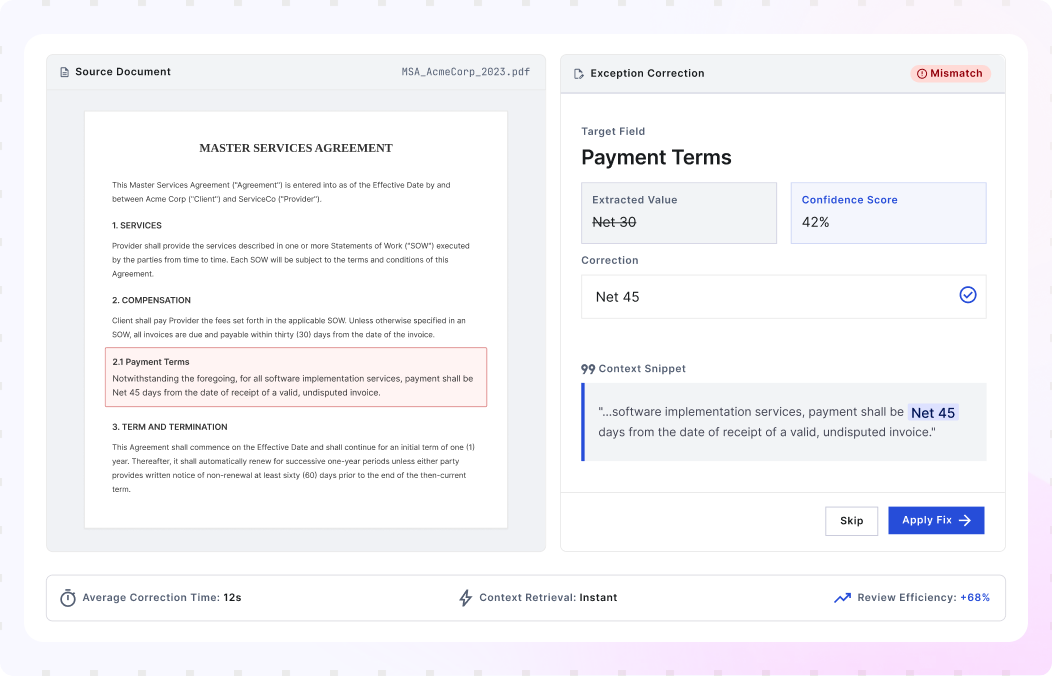The image size is (1052, 676).
Task: Click the trending arrow Review Efficiency icon
Action: (x=842, y=598)
